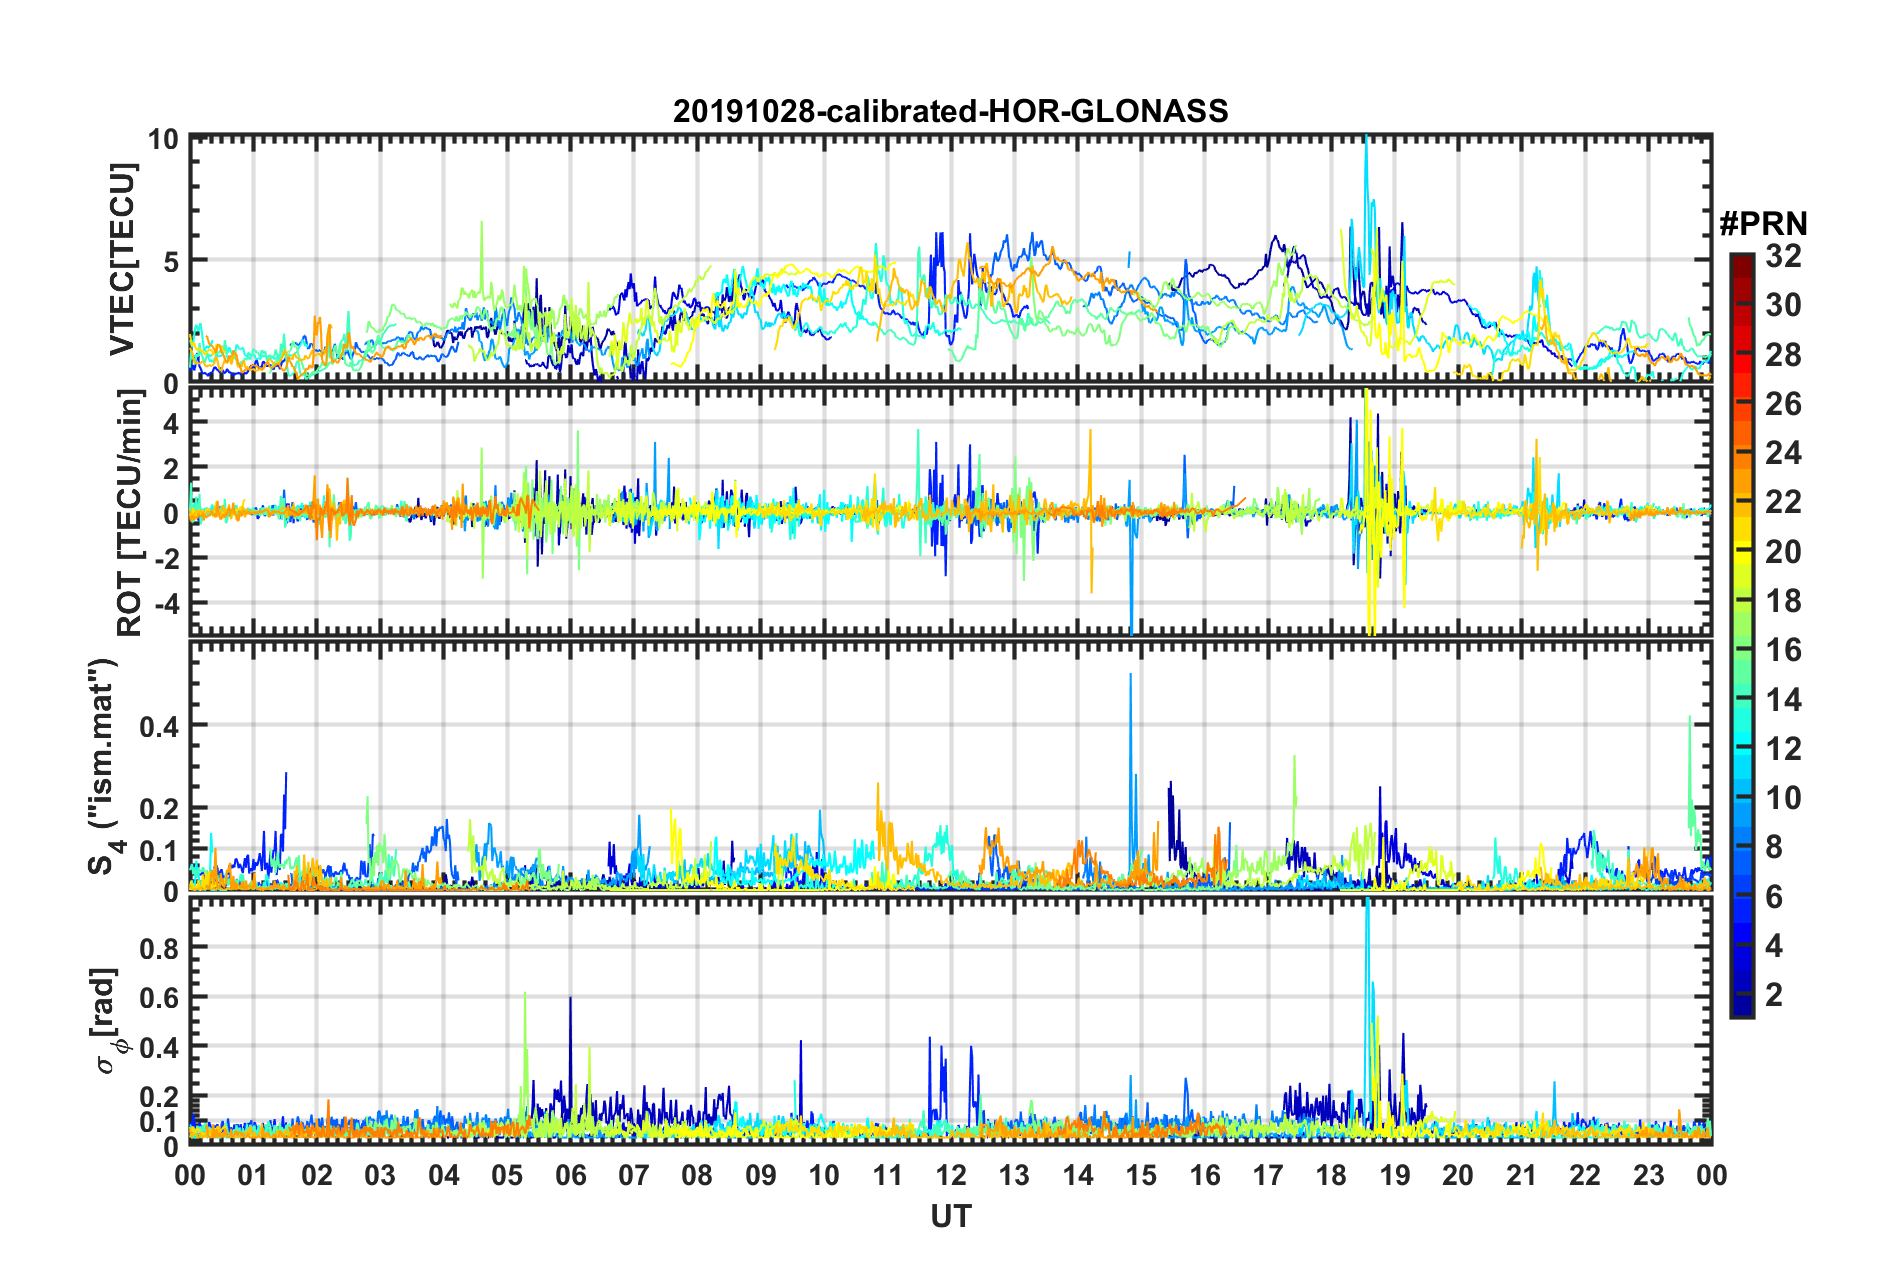Screen dimensions: 1902x1272
Task: Select the "08" UT axis tick label
Action: [x=697, y=1175]
